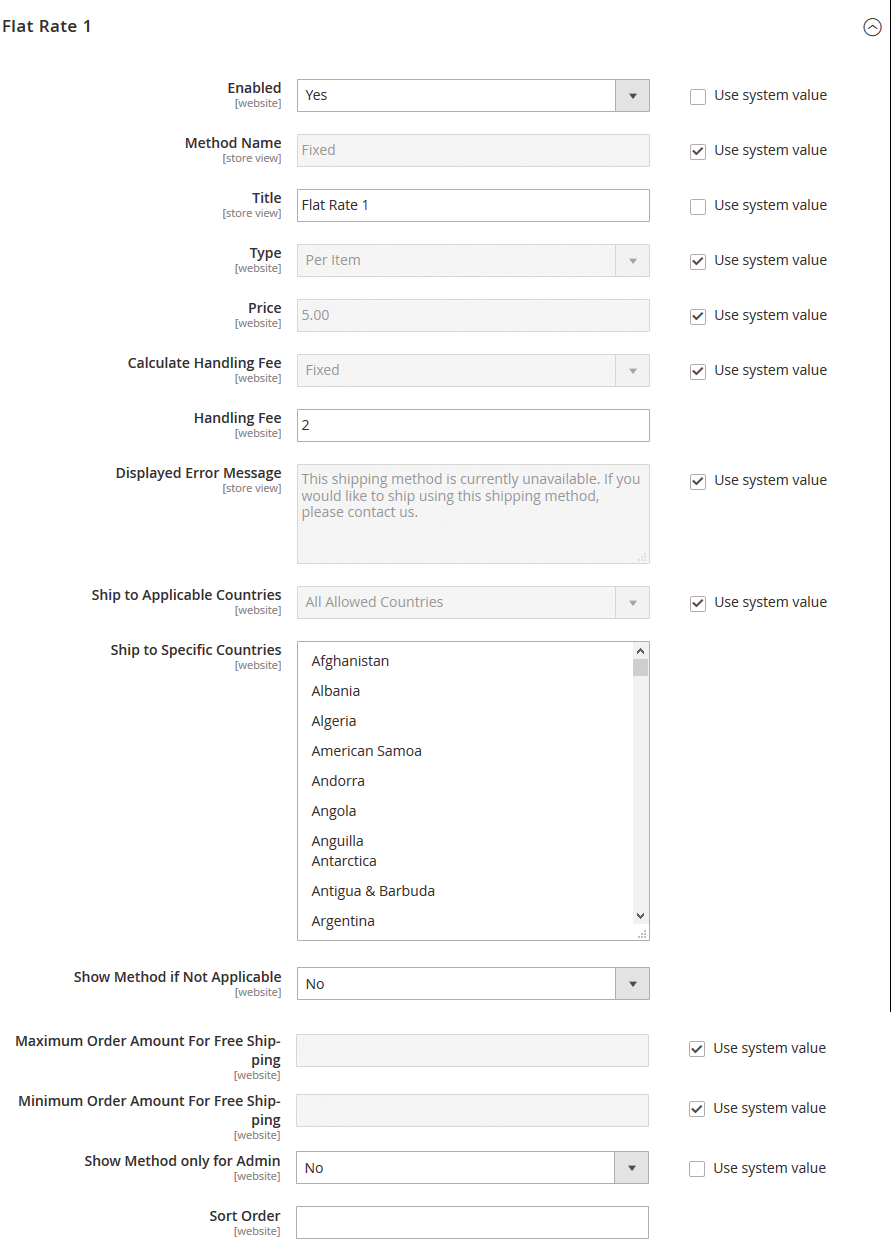Screen dimensions: 891x1258
Task: Uncheck system value for Displayed Error Message
Action: (x=698, y=481)
